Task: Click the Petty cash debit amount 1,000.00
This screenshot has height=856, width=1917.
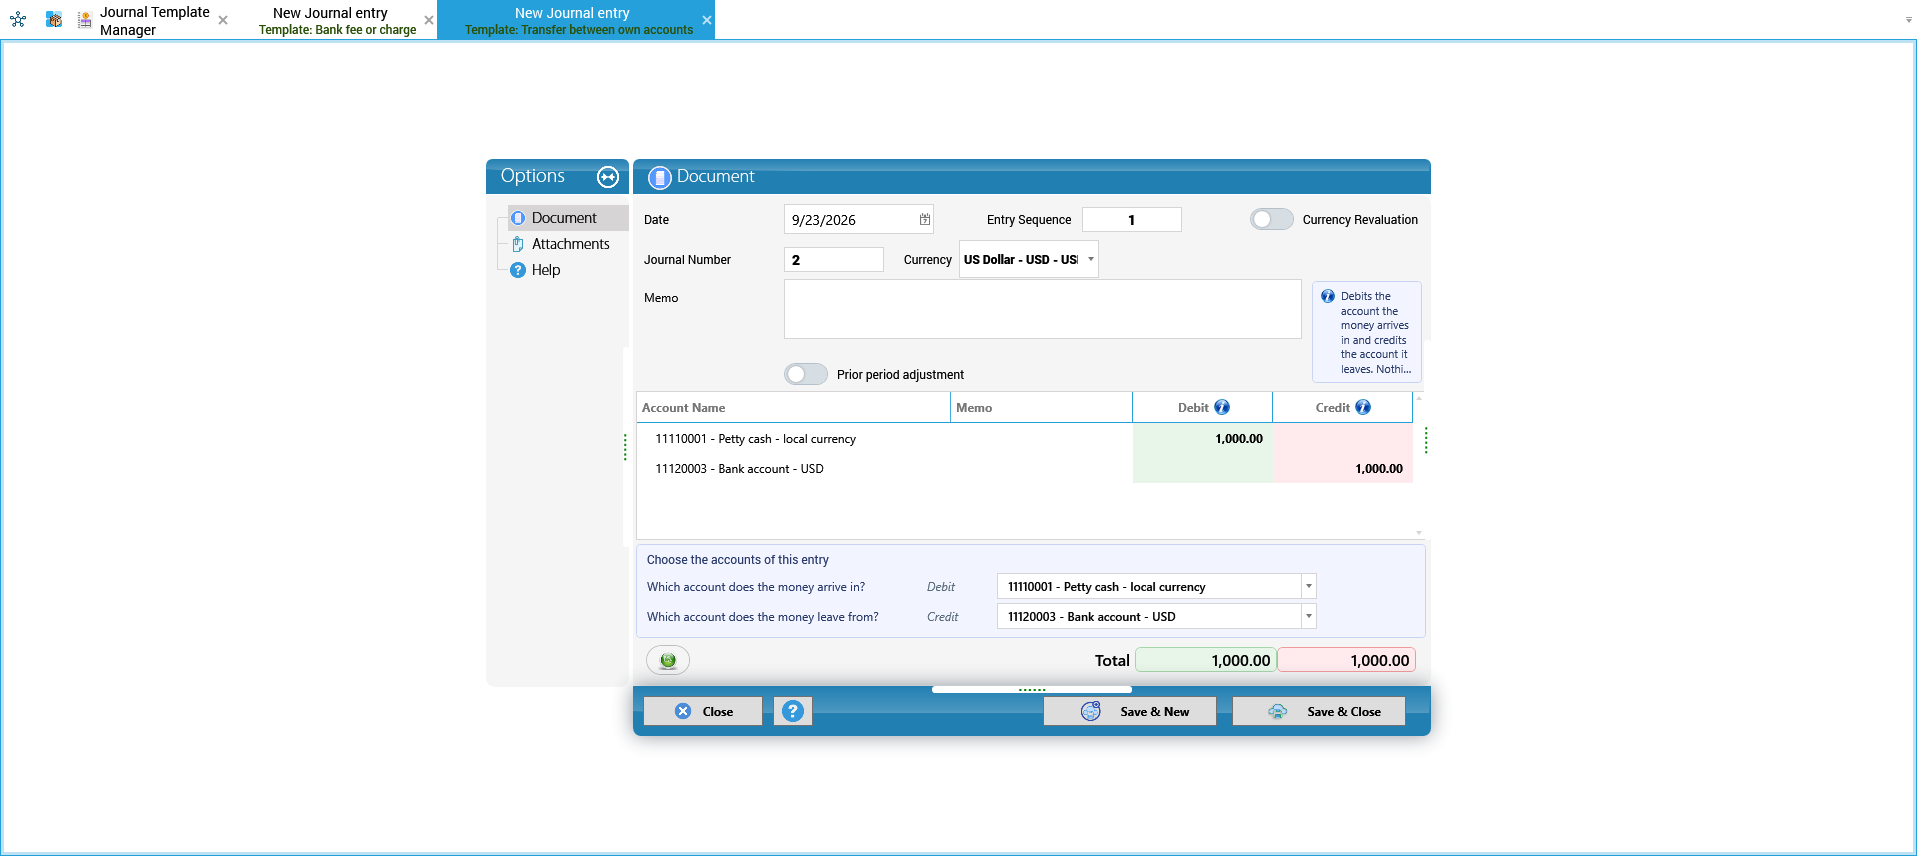Action: point(1239,439)
